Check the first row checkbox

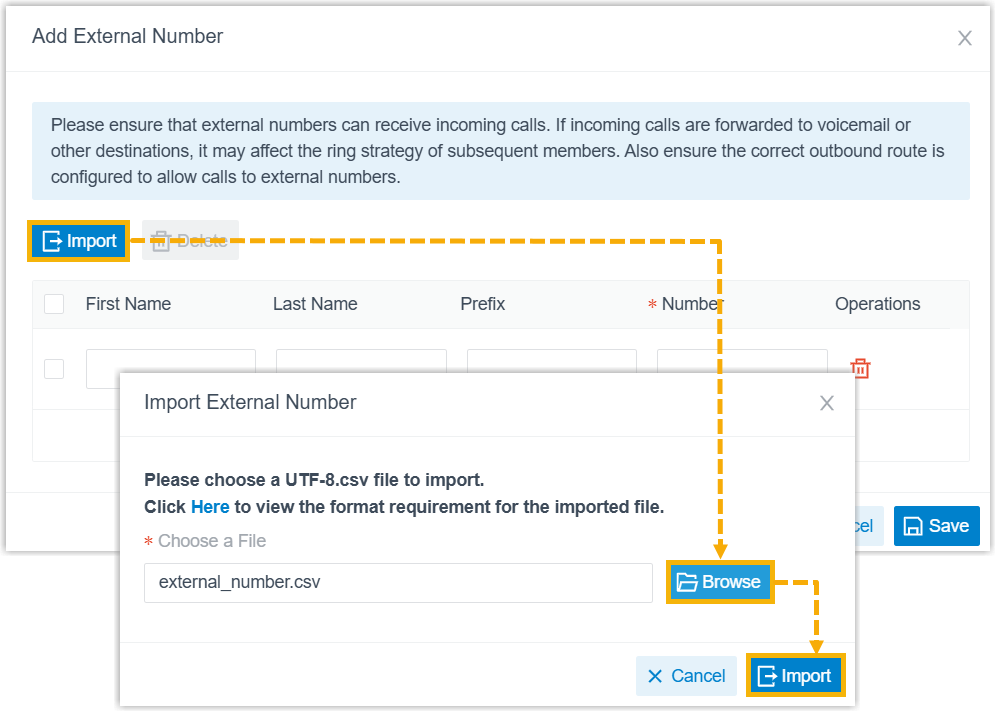(54, 368)
